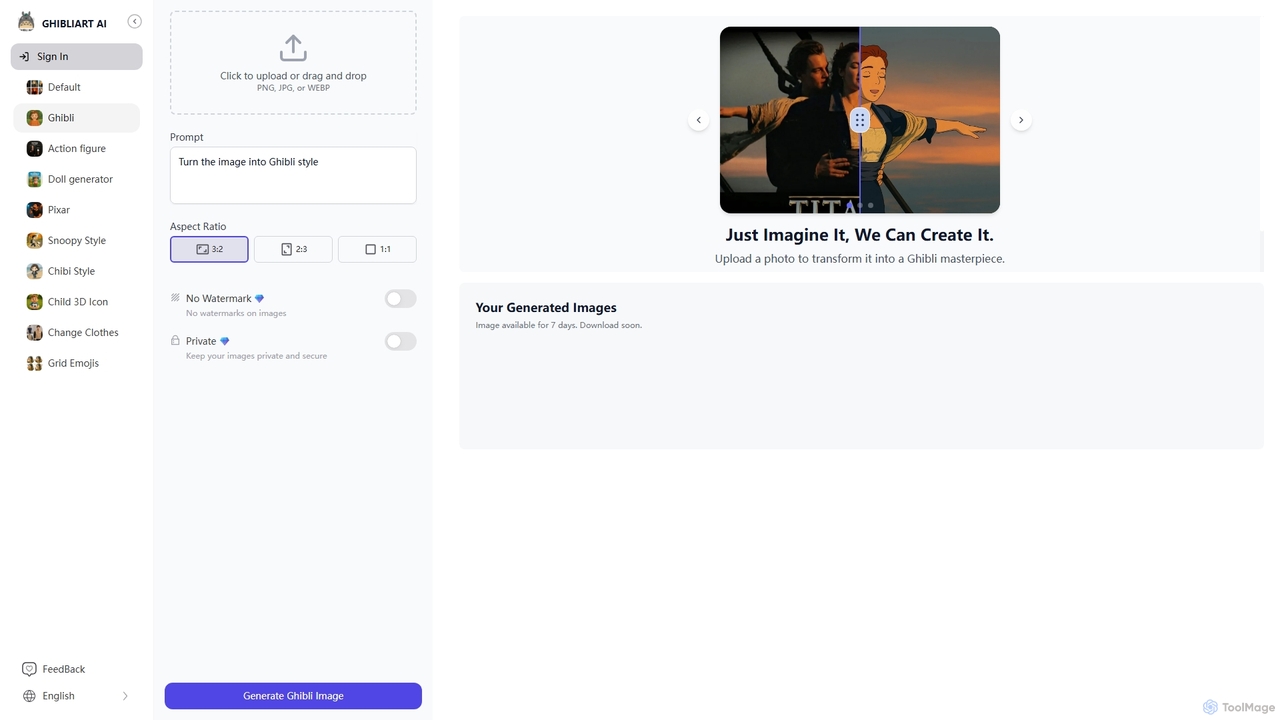Click Generate Ghibli Image button
The image size is (1280, 720).
point(293,696)
